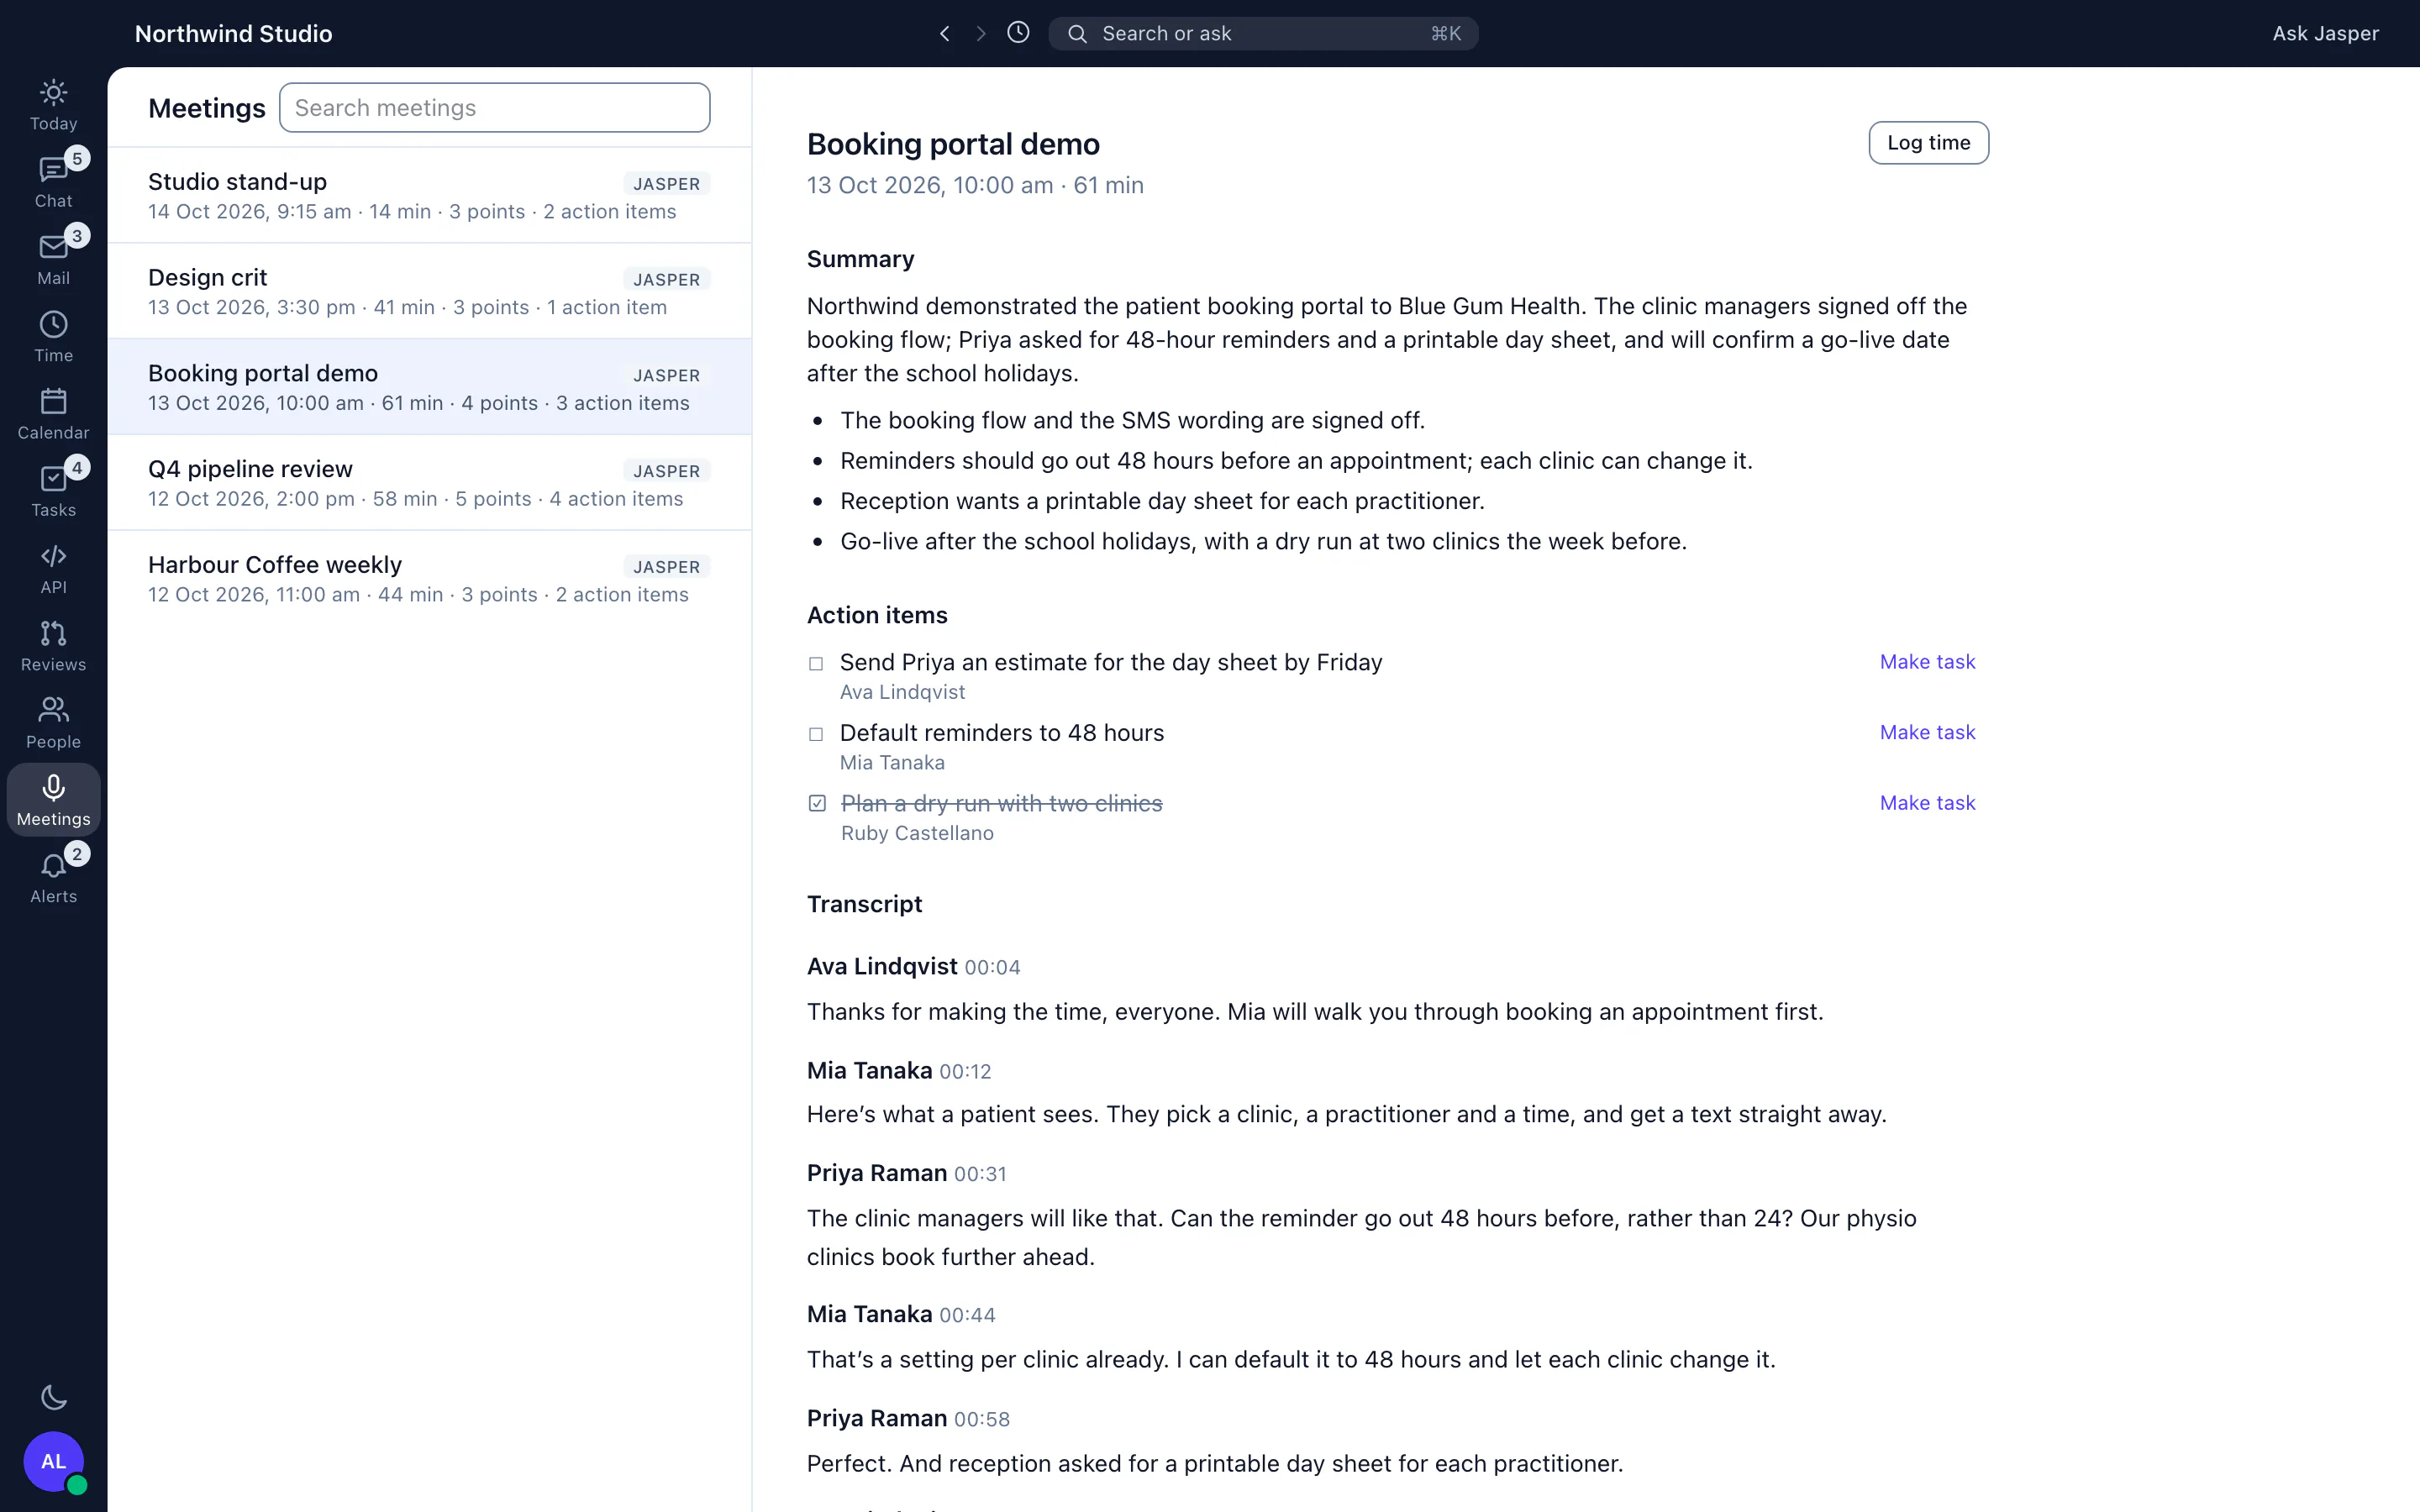
Task: Open the Design crit meeting
Action: click(429, 291)
